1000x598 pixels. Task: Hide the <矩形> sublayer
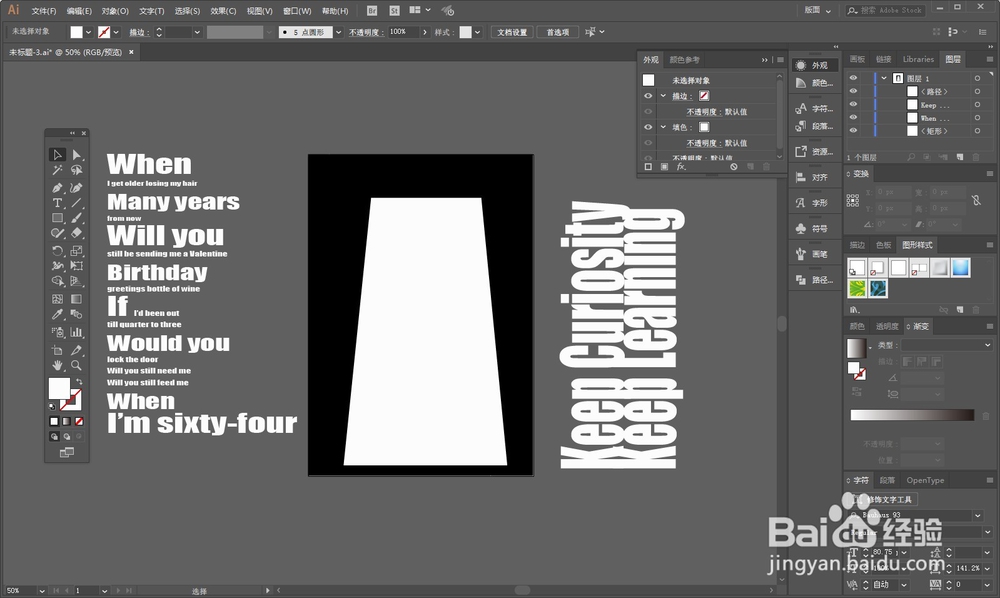853,131
